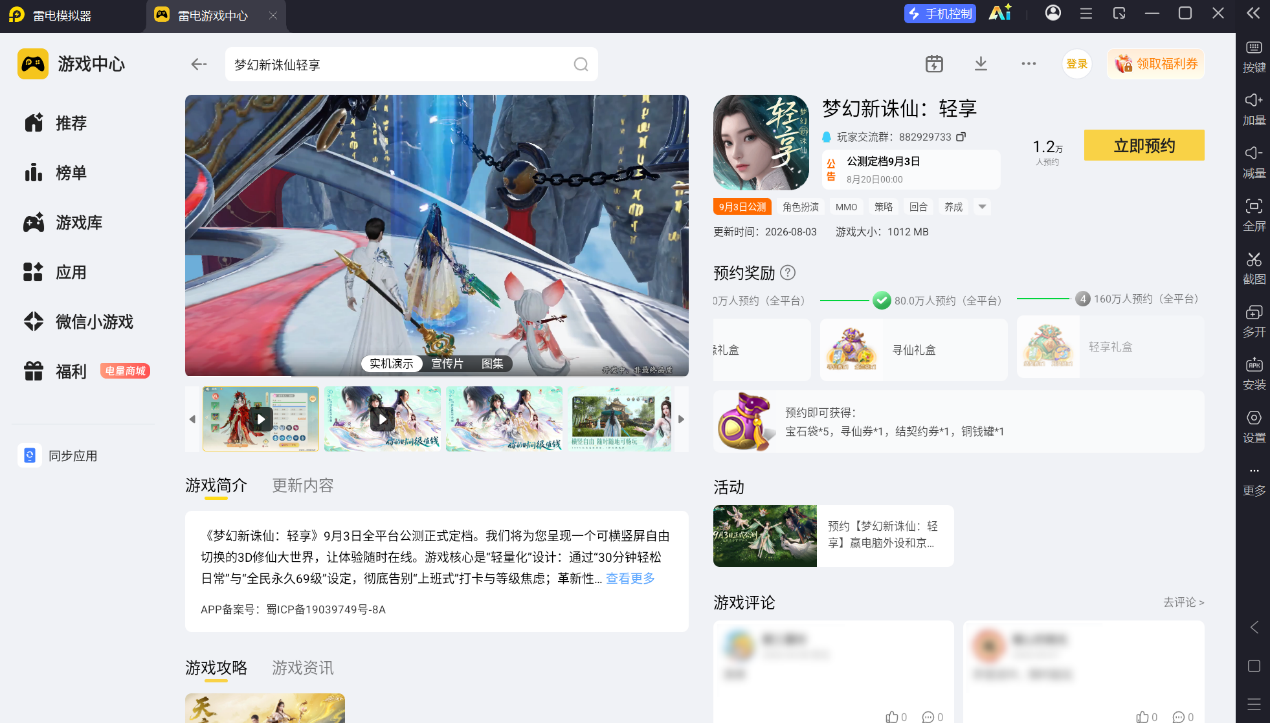Open the downloads icon in header

coord(981,64)
